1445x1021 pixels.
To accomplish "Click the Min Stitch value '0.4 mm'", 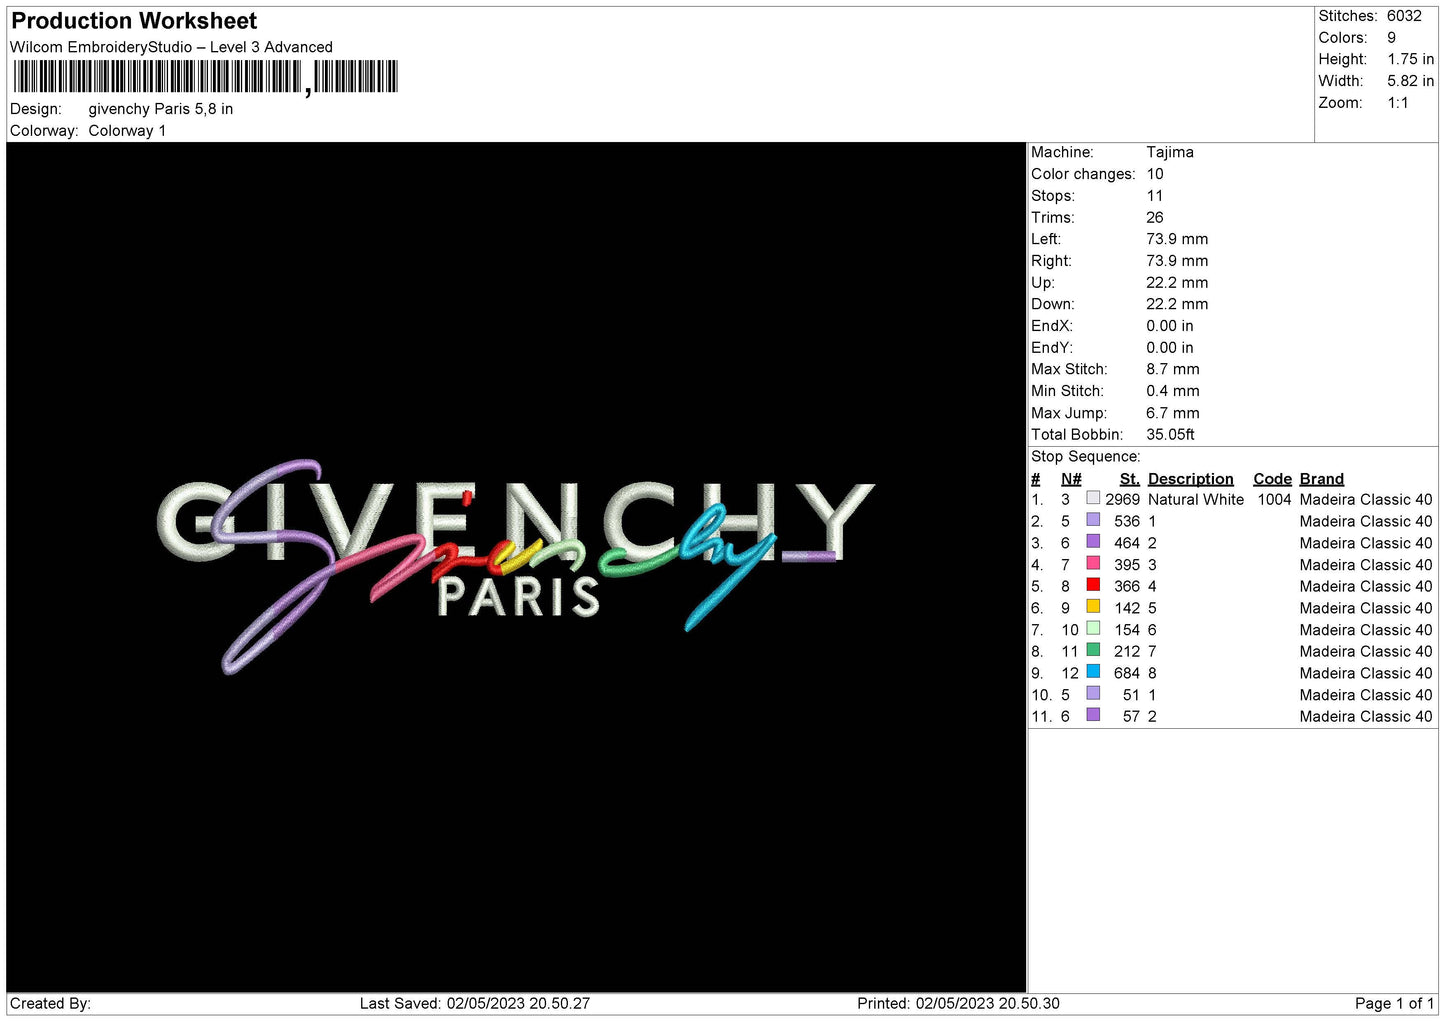I will coord(1173,391).
